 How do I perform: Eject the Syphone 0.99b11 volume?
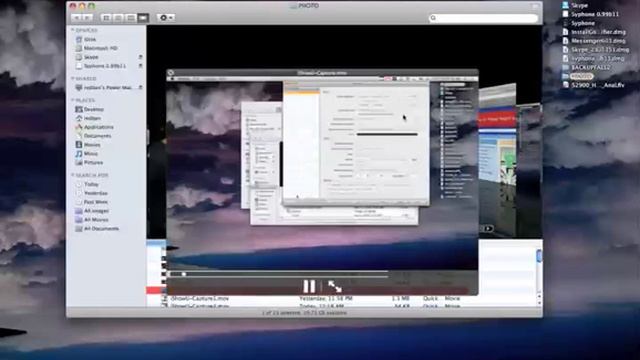tap(140, 66)
